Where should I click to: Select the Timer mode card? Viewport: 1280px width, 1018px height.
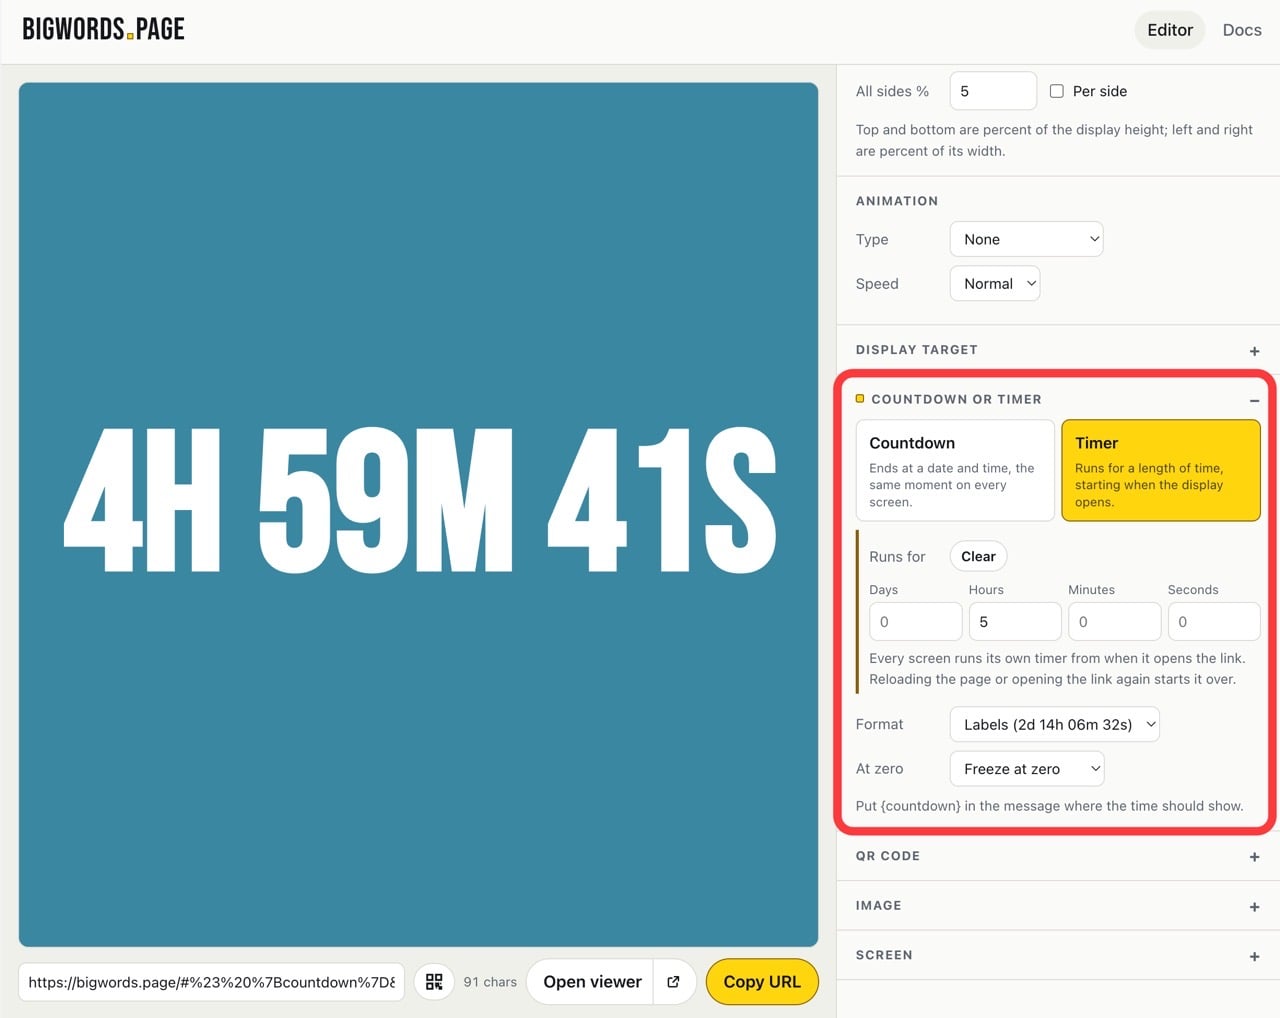pyautogui.click(x=1160, y=470)
